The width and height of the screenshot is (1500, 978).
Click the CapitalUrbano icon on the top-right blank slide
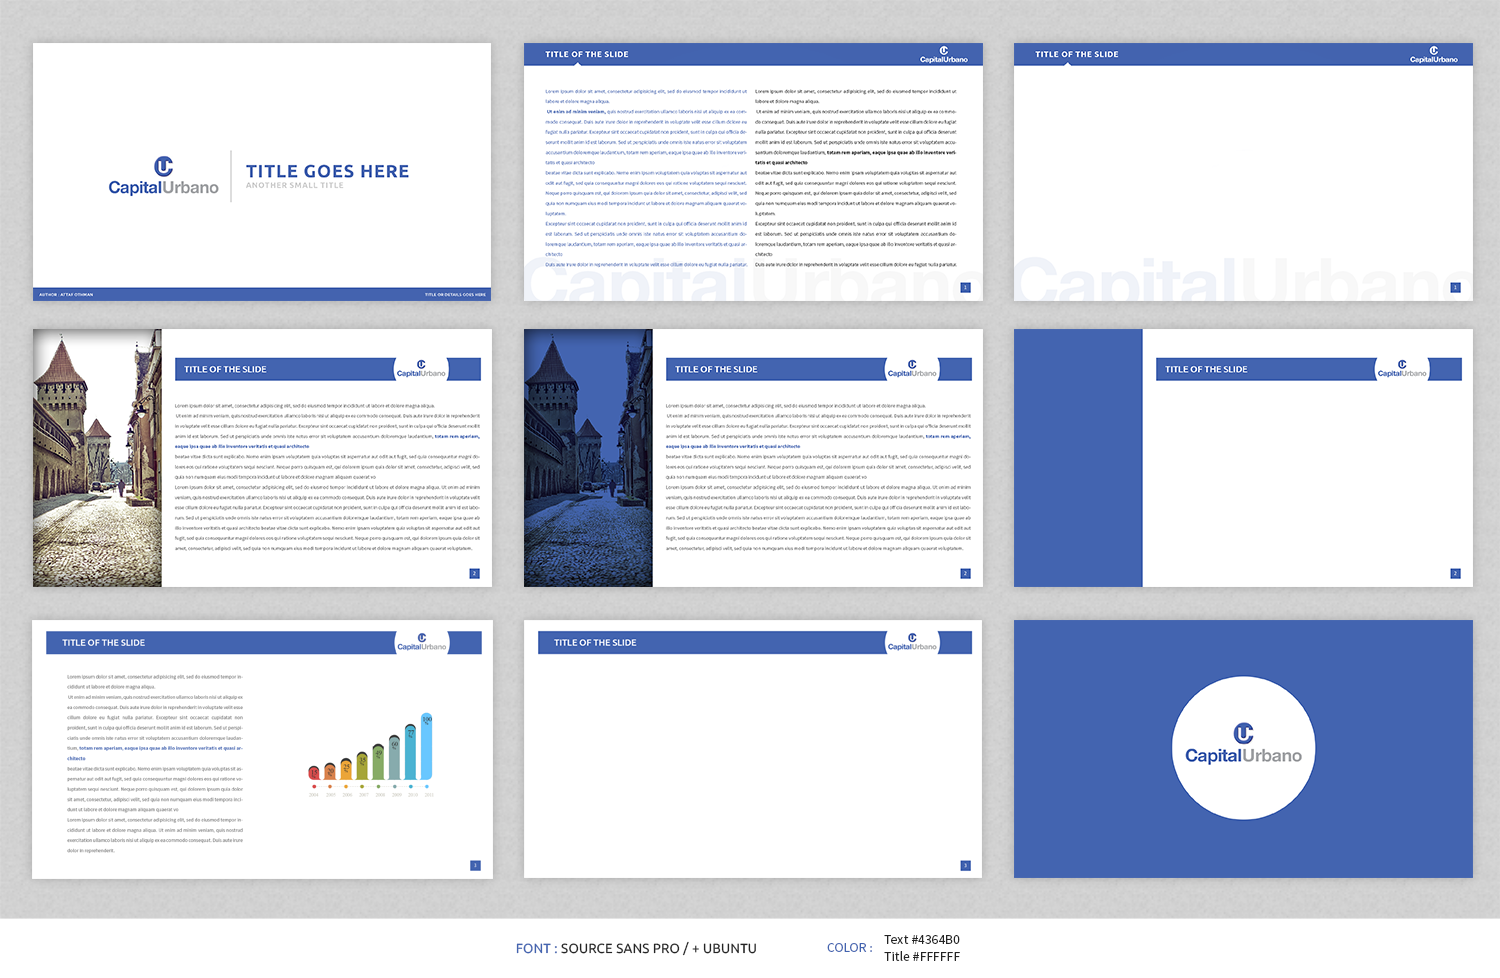click(x=1434, y=54)
